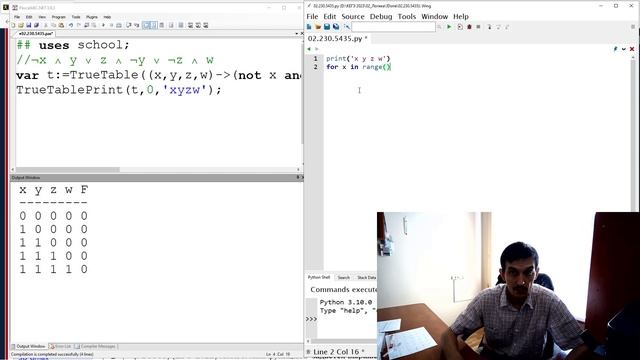
Task: Open Debug menu in Wing
Action: point(381,16)
